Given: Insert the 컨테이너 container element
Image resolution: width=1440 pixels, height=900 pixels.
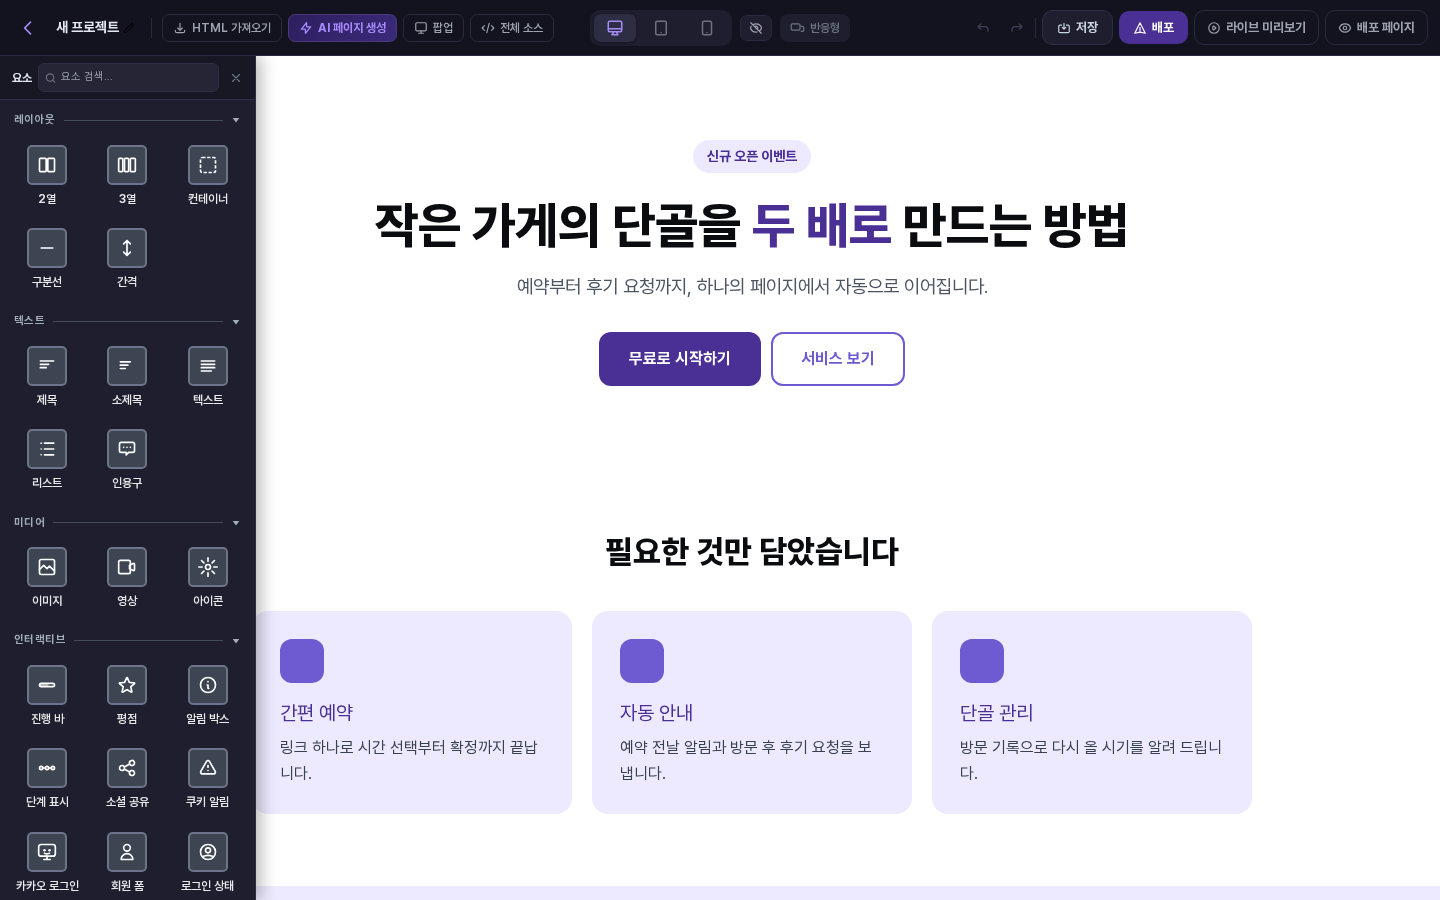Looking at the screenshot, I should (208, 175).
